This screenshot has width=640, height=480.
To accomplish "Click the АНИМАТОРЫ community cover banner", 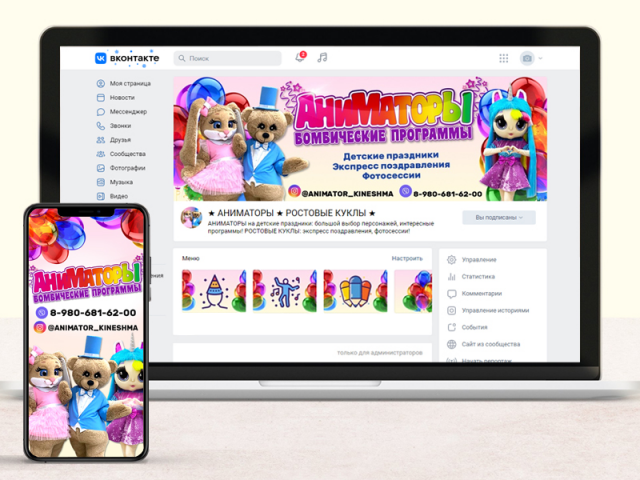I will tap(360, 139).
